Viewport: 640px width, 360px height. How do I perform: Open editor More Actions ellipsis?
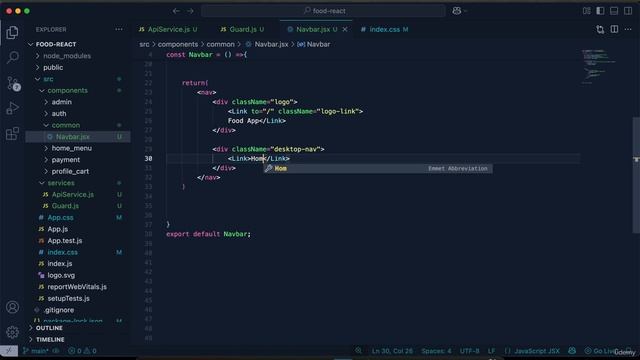click(628, 29)
